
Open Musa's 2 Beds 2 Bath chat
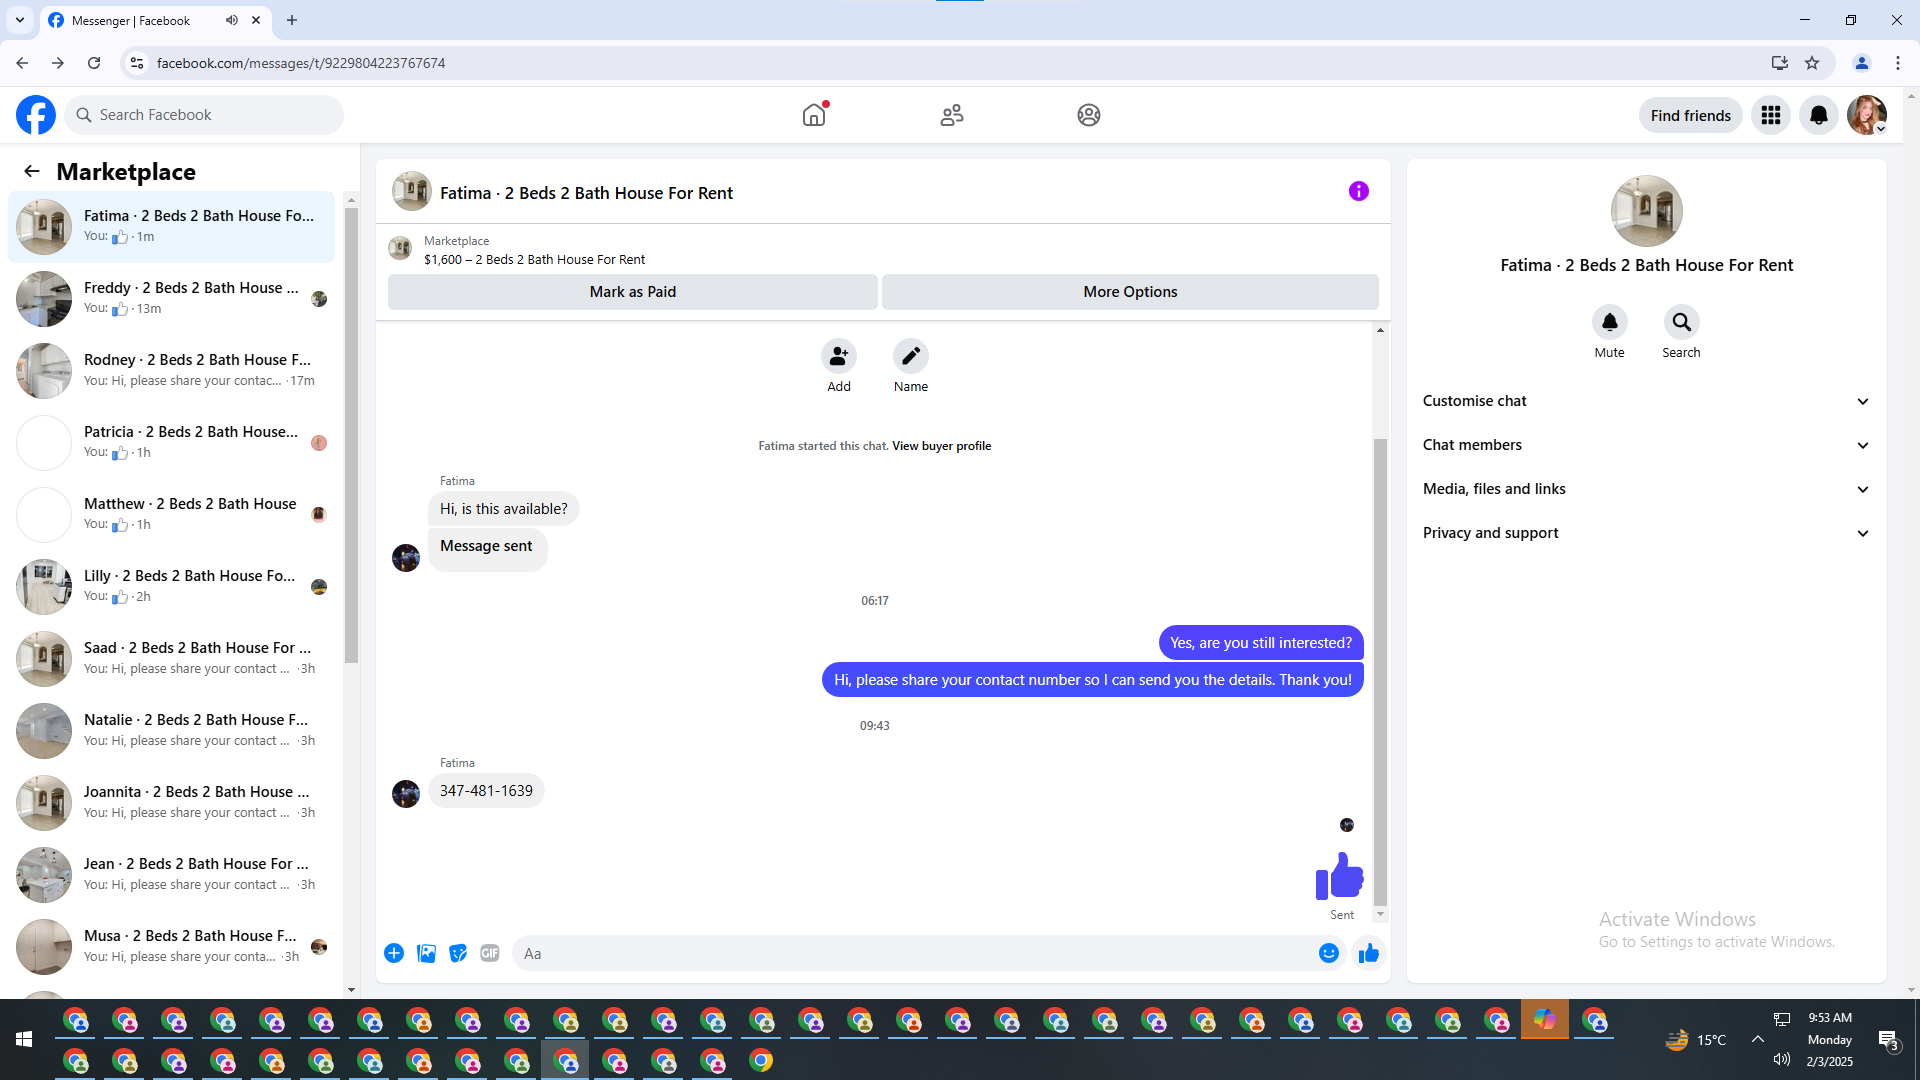pos(172,946)
